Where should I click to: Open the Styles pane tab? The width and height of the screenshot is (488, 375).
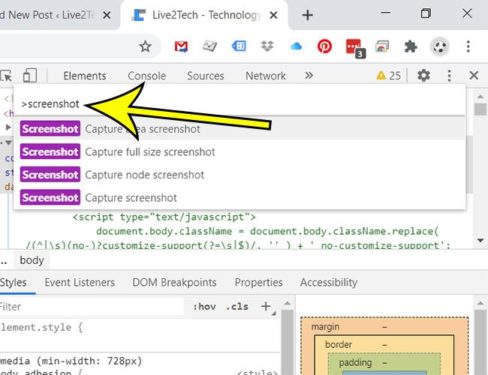(13, 282)
